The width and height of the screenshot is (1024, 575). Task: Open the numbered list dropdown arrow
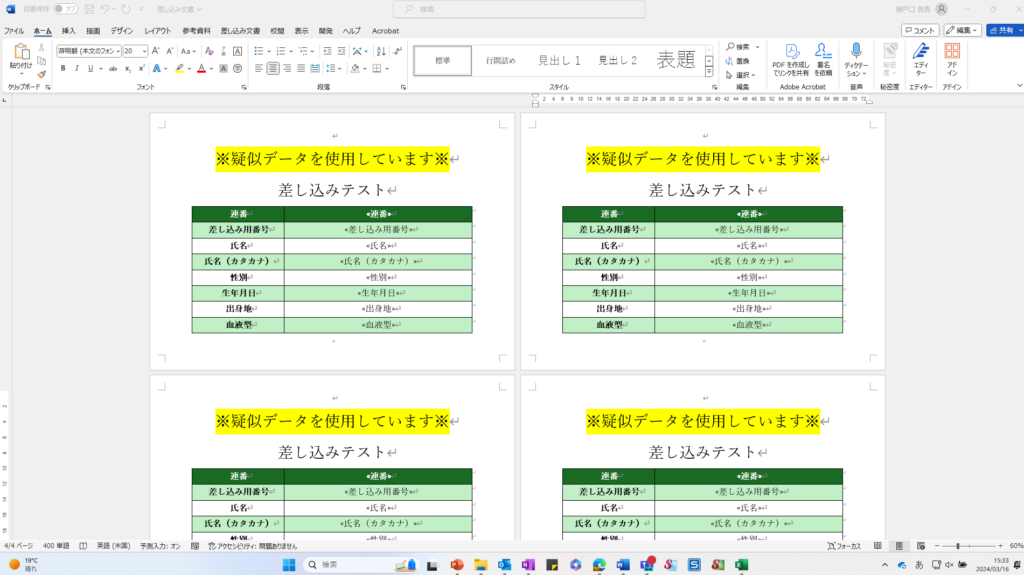tap(291, 51)
